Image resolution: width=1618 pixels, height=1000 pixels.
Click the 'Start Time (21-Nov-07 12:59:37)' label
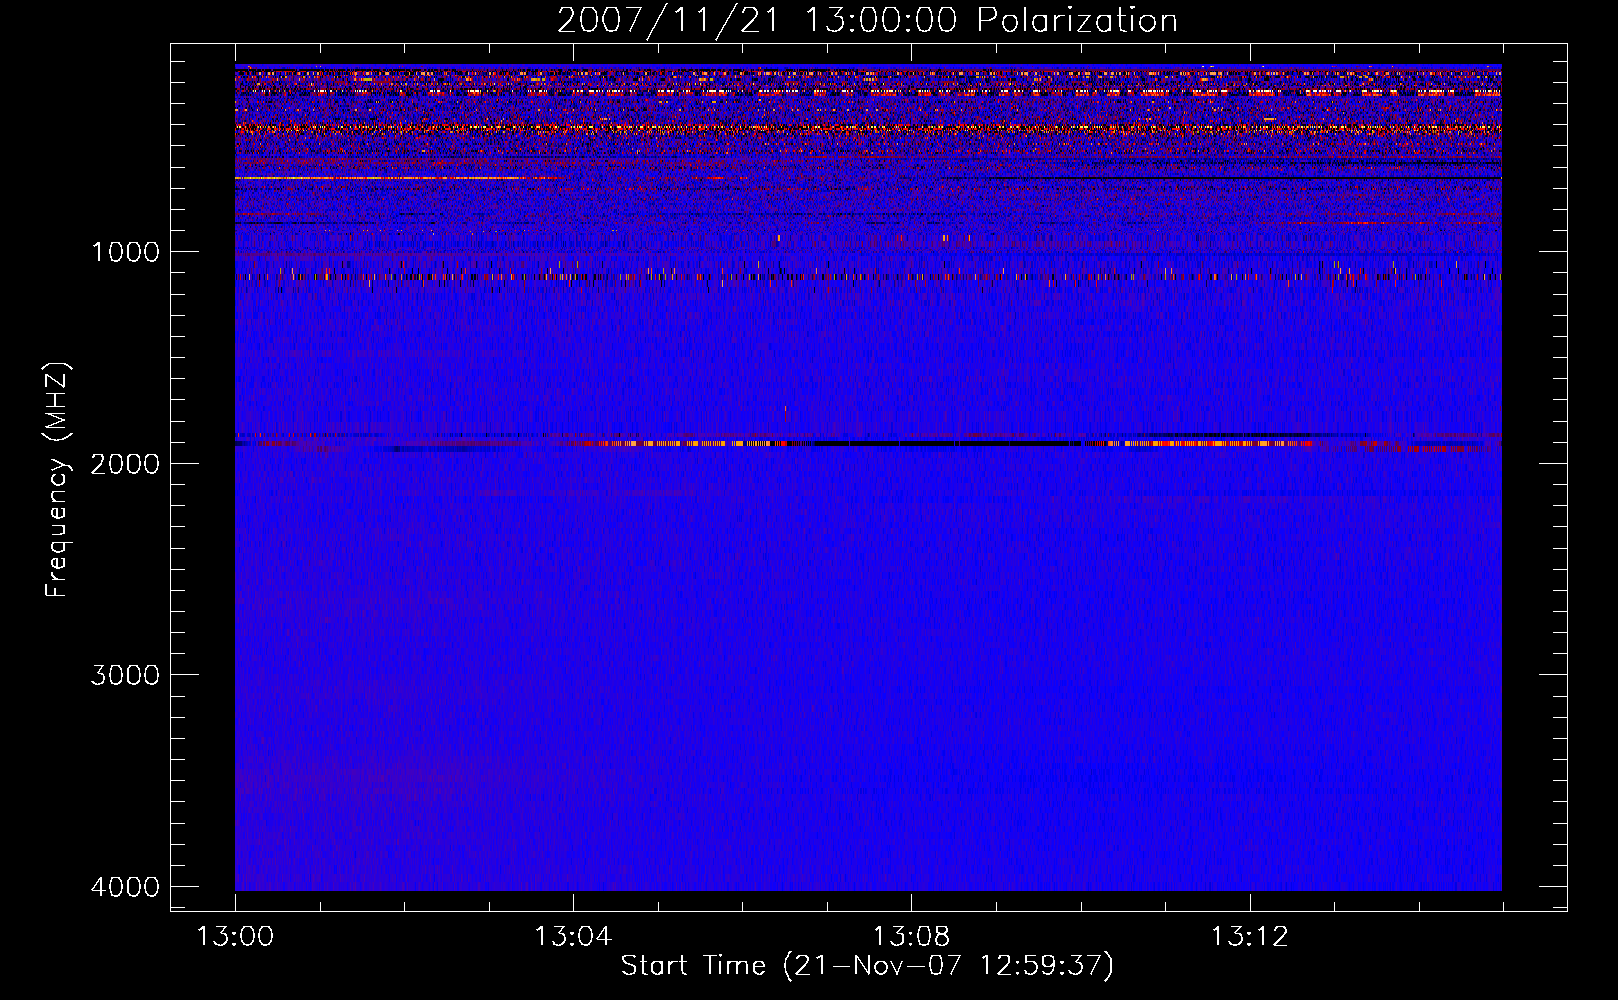pos(867,966)
